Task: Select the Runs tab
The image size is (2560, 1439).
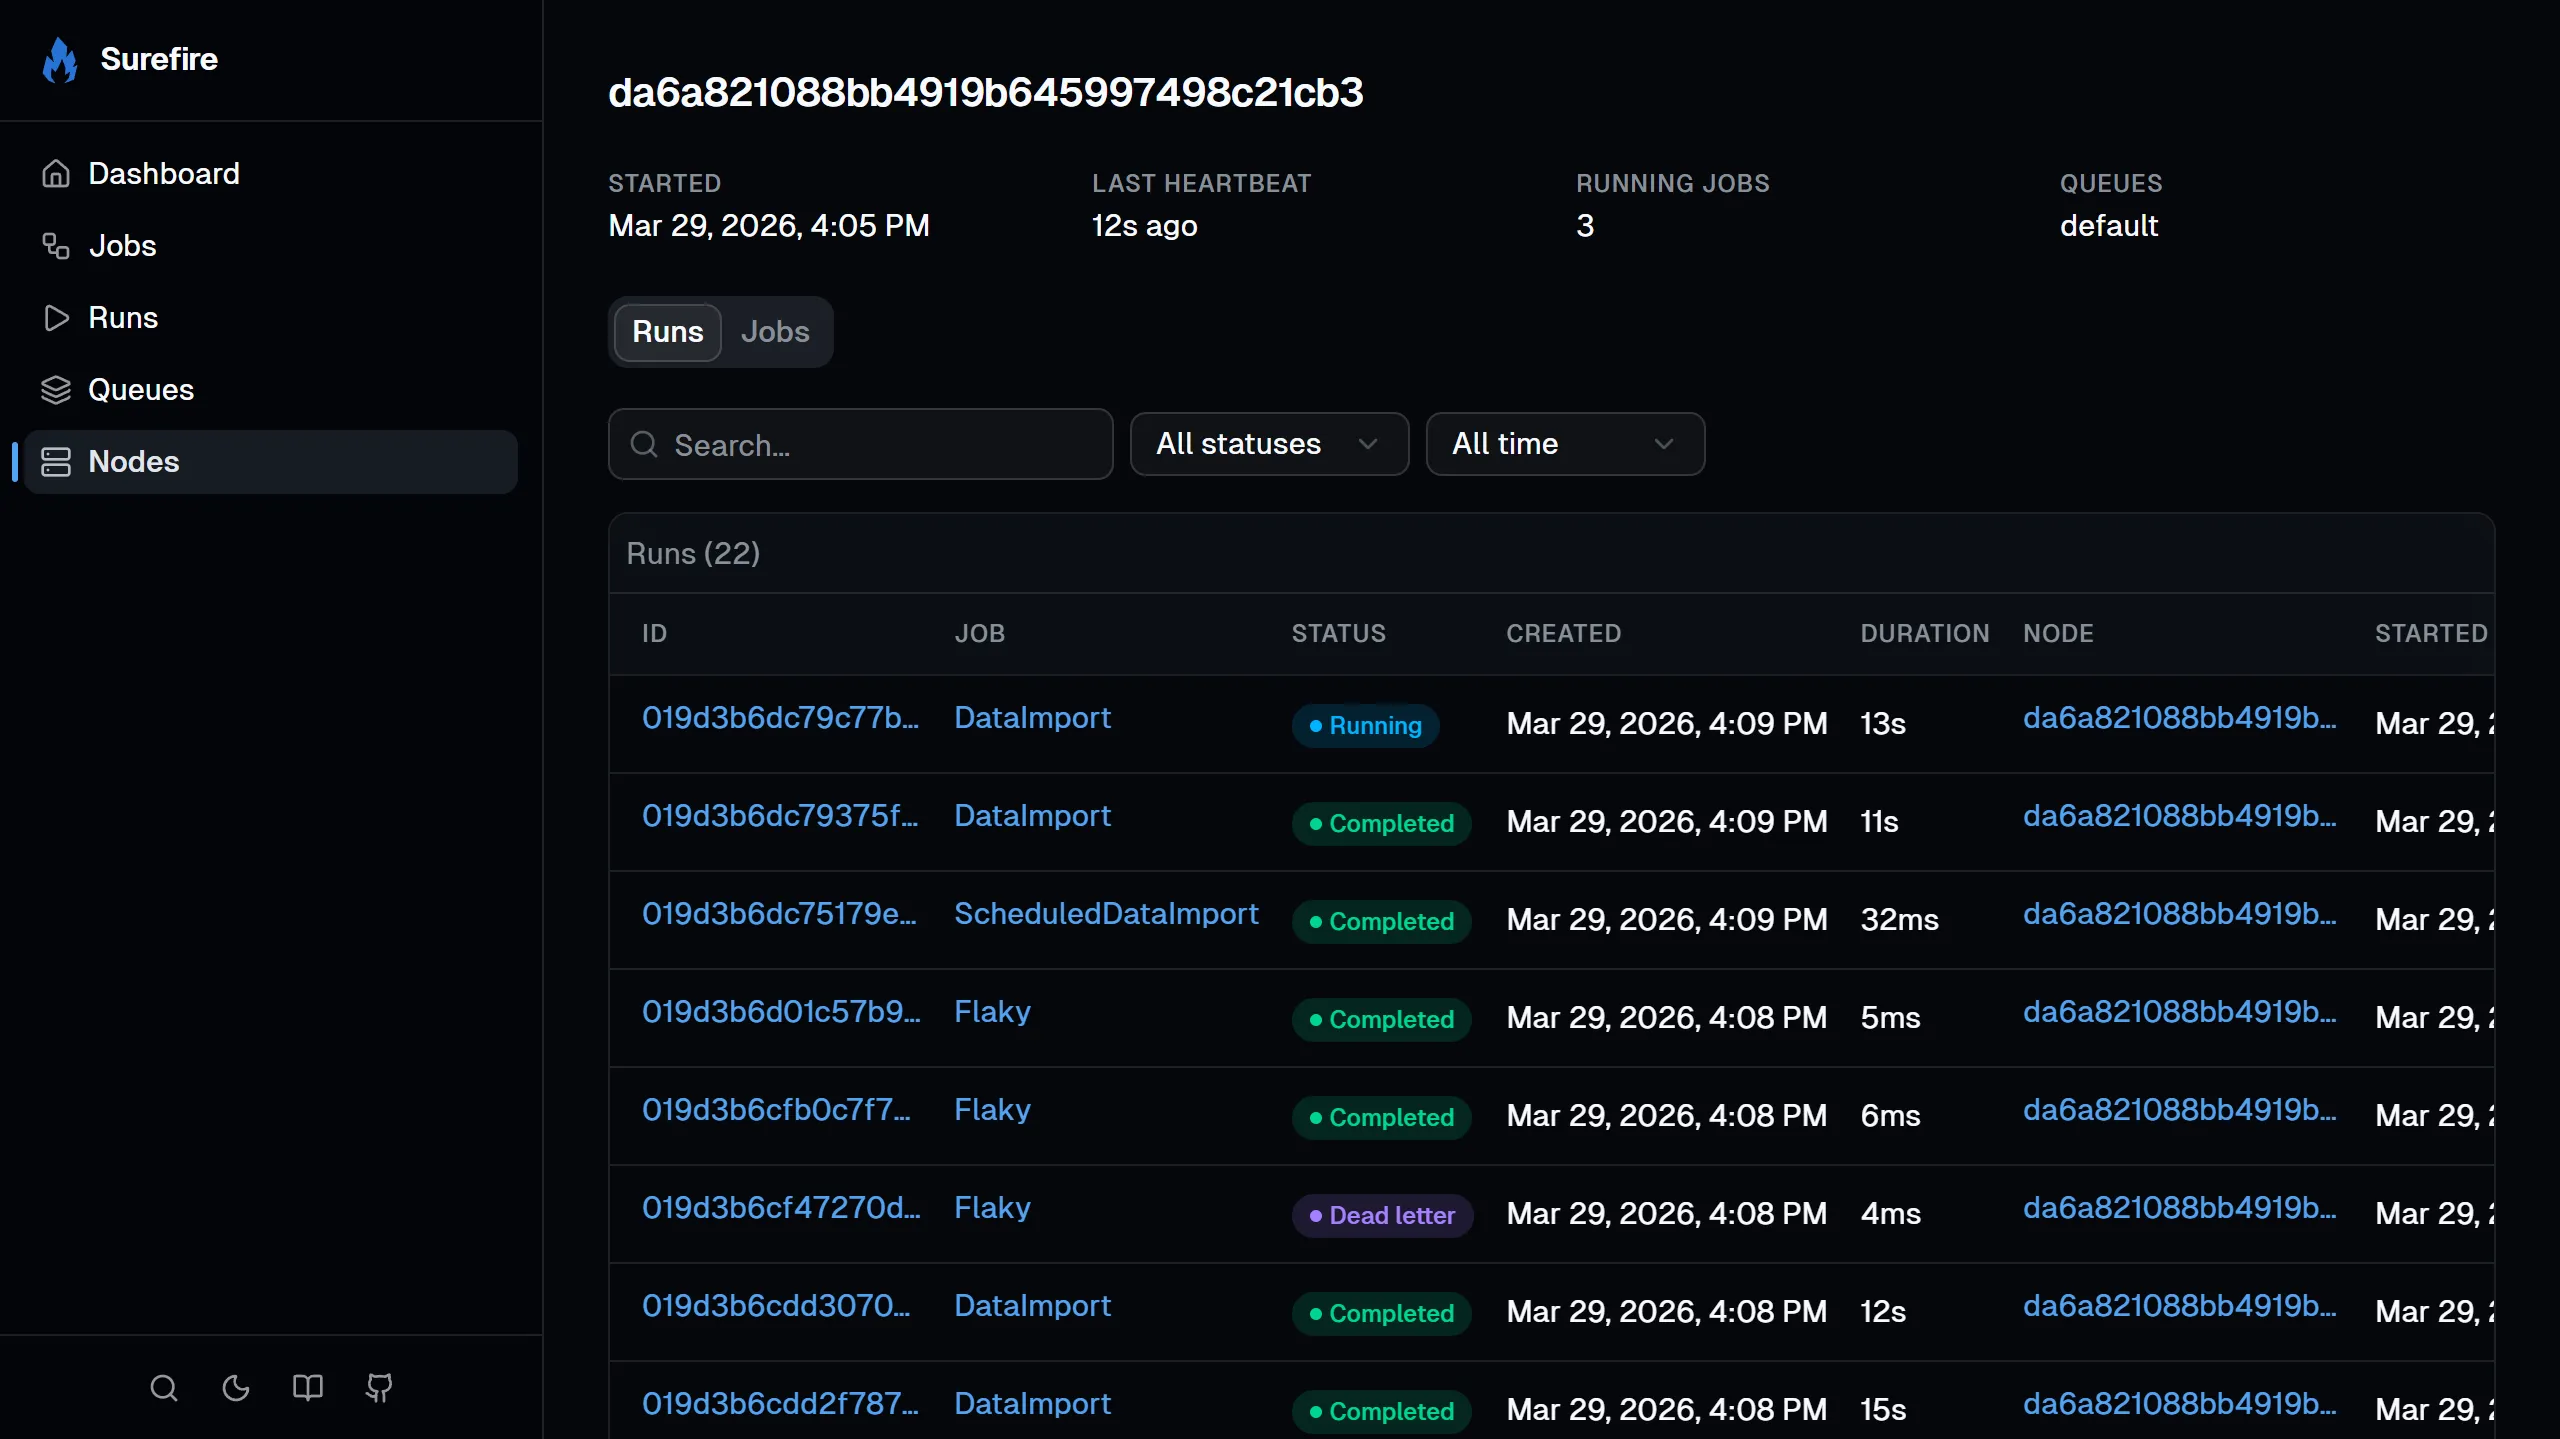Action: click(667, 332)
